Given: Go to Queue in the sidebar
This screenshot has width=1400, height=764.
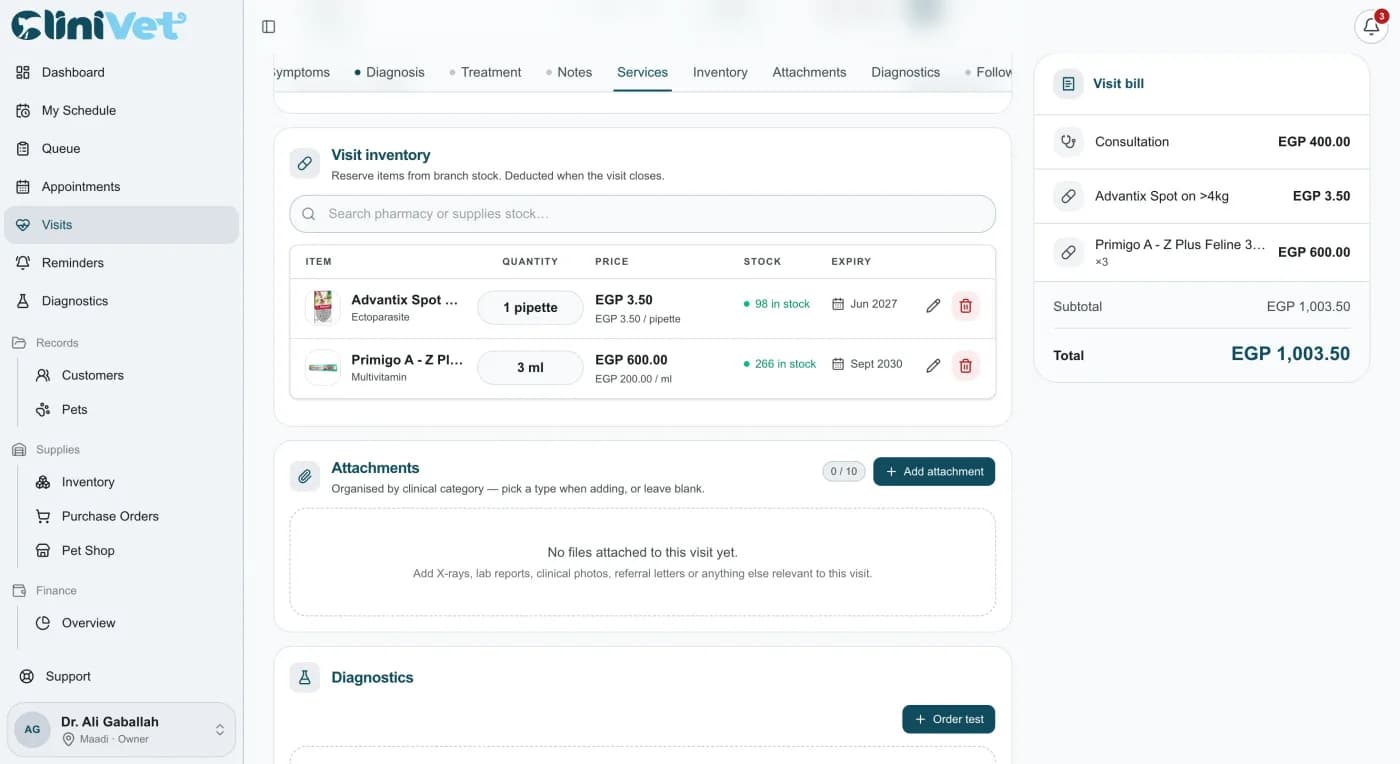Looking at the screenshot, I should pos(121,148).
